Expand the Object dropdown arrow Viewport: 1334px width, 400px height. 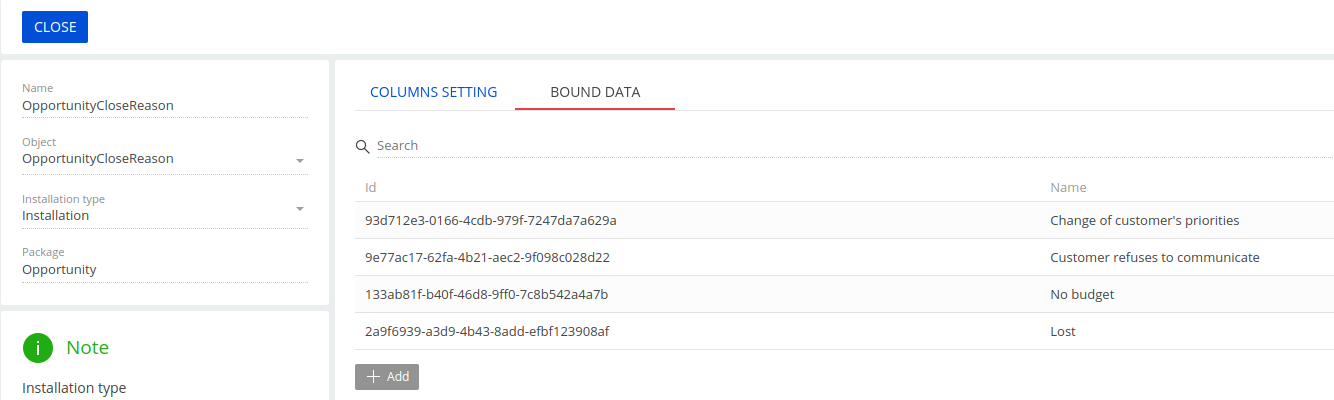point(300,160)
